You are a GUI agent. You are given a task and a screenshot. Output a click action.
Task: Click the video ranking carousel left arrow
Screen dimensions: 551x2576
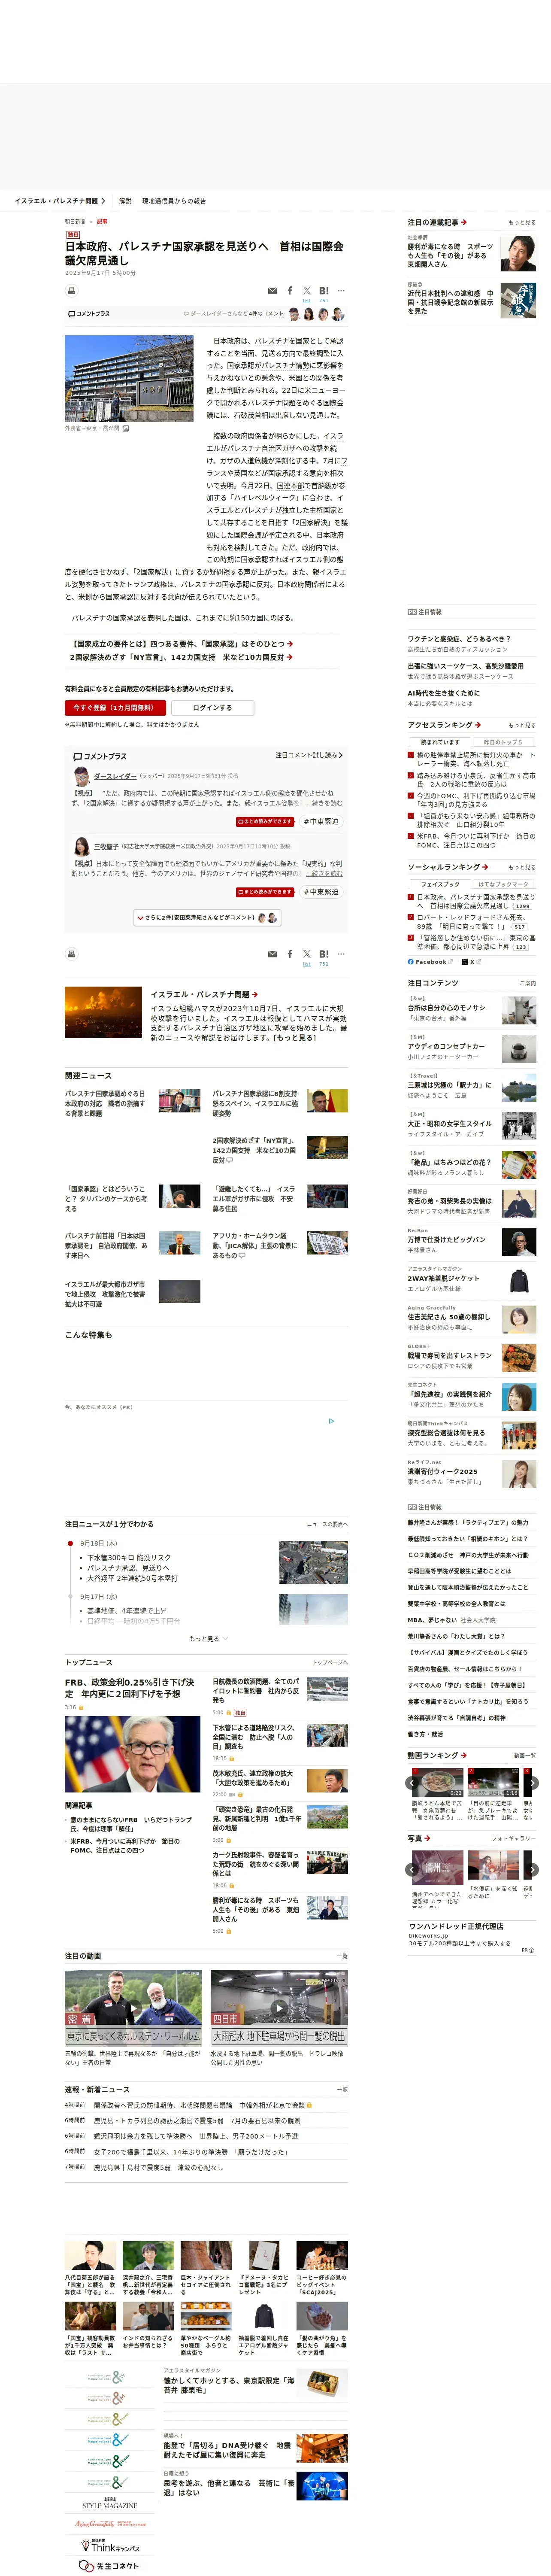[x=412, y=1782]
